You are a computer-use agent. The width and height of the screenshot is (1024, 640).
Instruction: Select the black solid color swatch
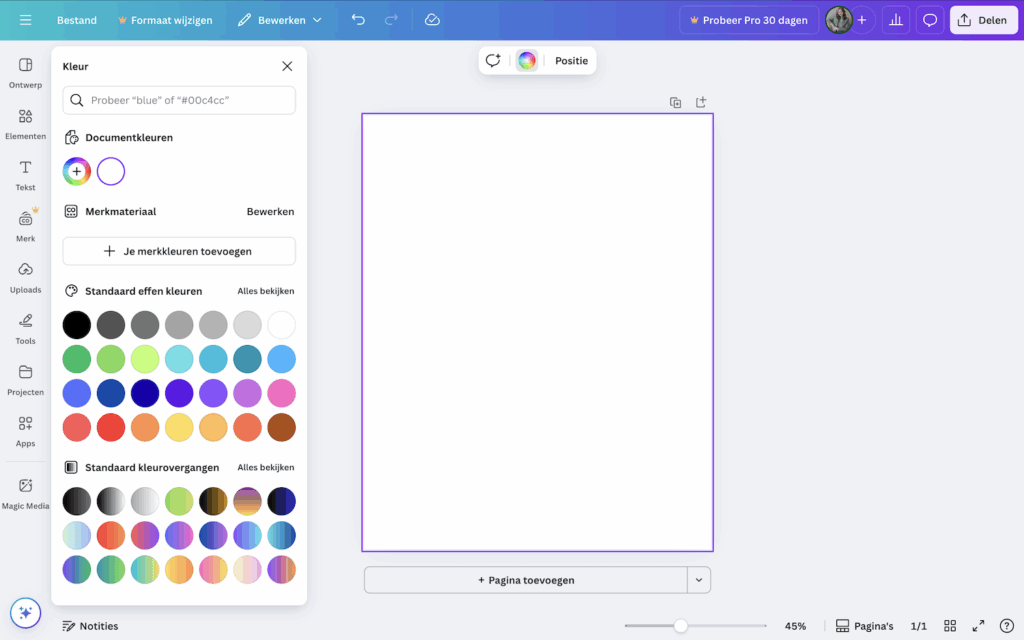click(x=77, y=325)
